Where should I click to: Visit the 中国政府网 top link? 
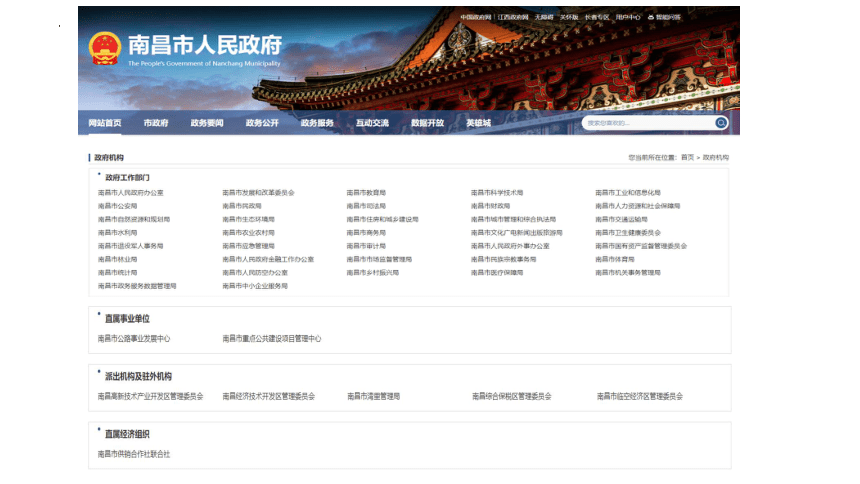[476, 18]
